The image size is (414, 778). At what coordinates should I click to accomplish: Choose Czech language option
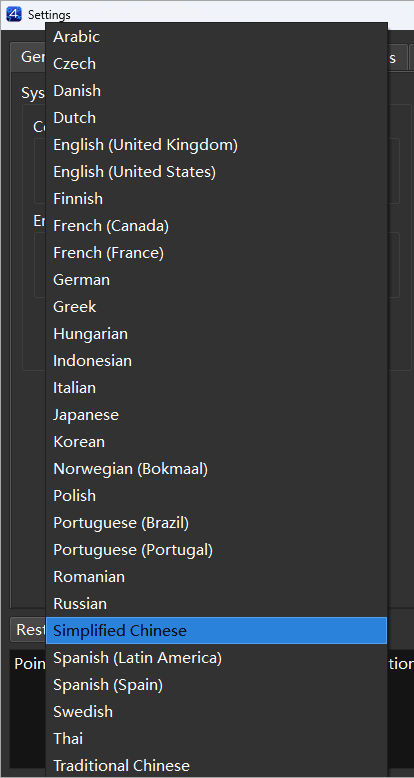click(216, 64)
